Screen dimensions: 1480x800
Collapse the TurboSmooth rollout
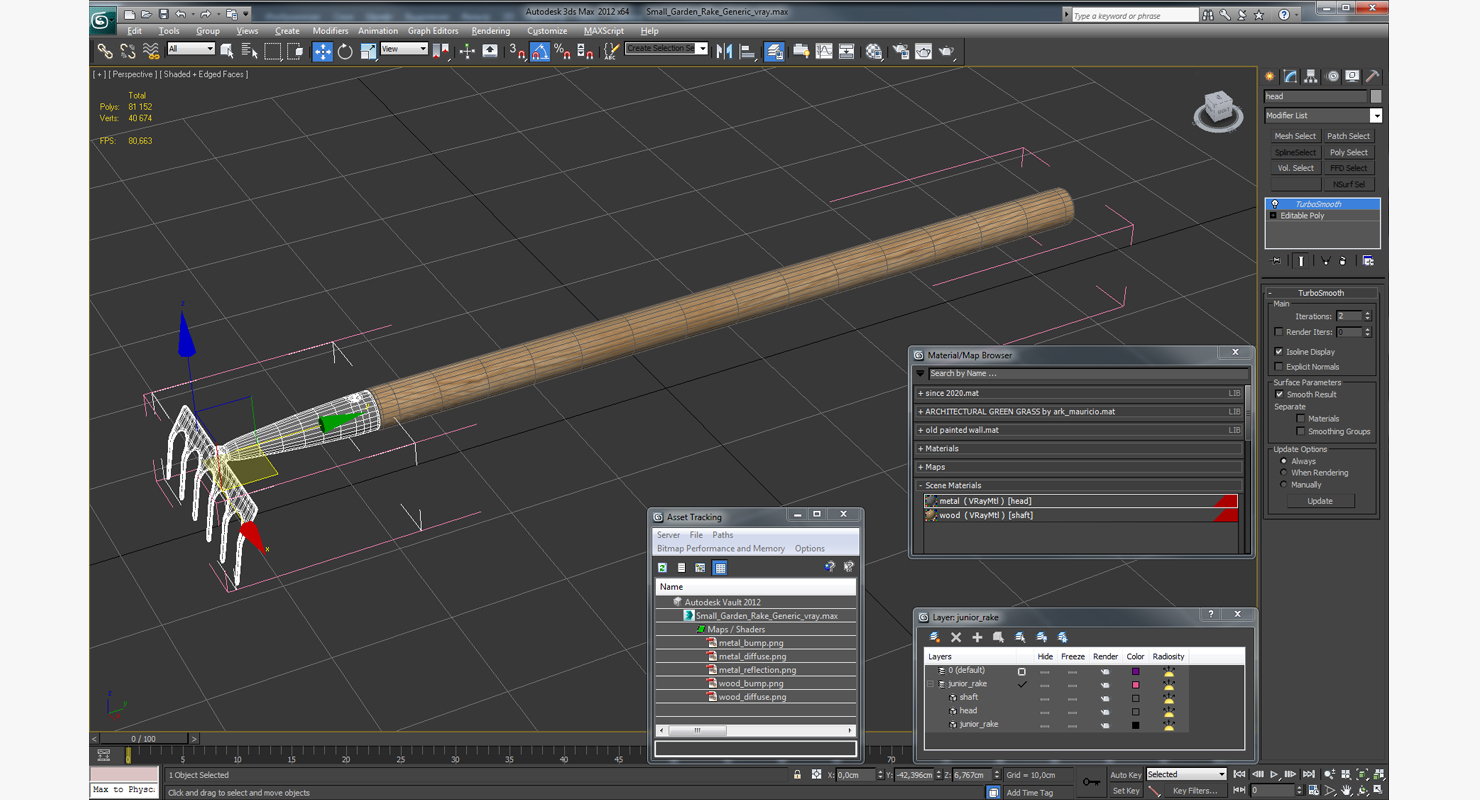pyautogui.click(x=1321, y=293)
